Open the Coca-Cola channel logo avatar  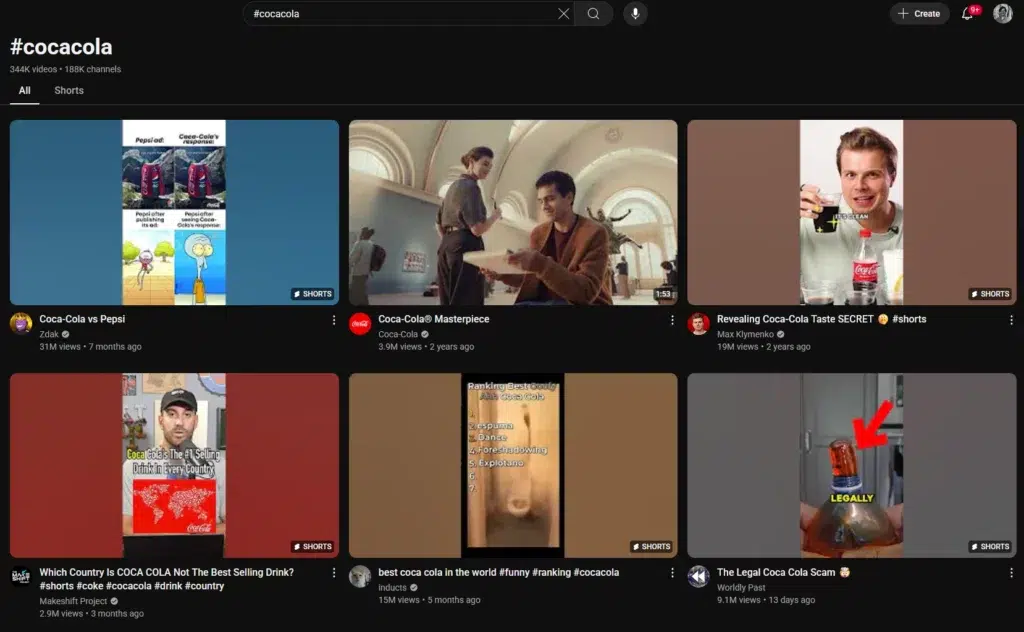click(x=360, y=323)
